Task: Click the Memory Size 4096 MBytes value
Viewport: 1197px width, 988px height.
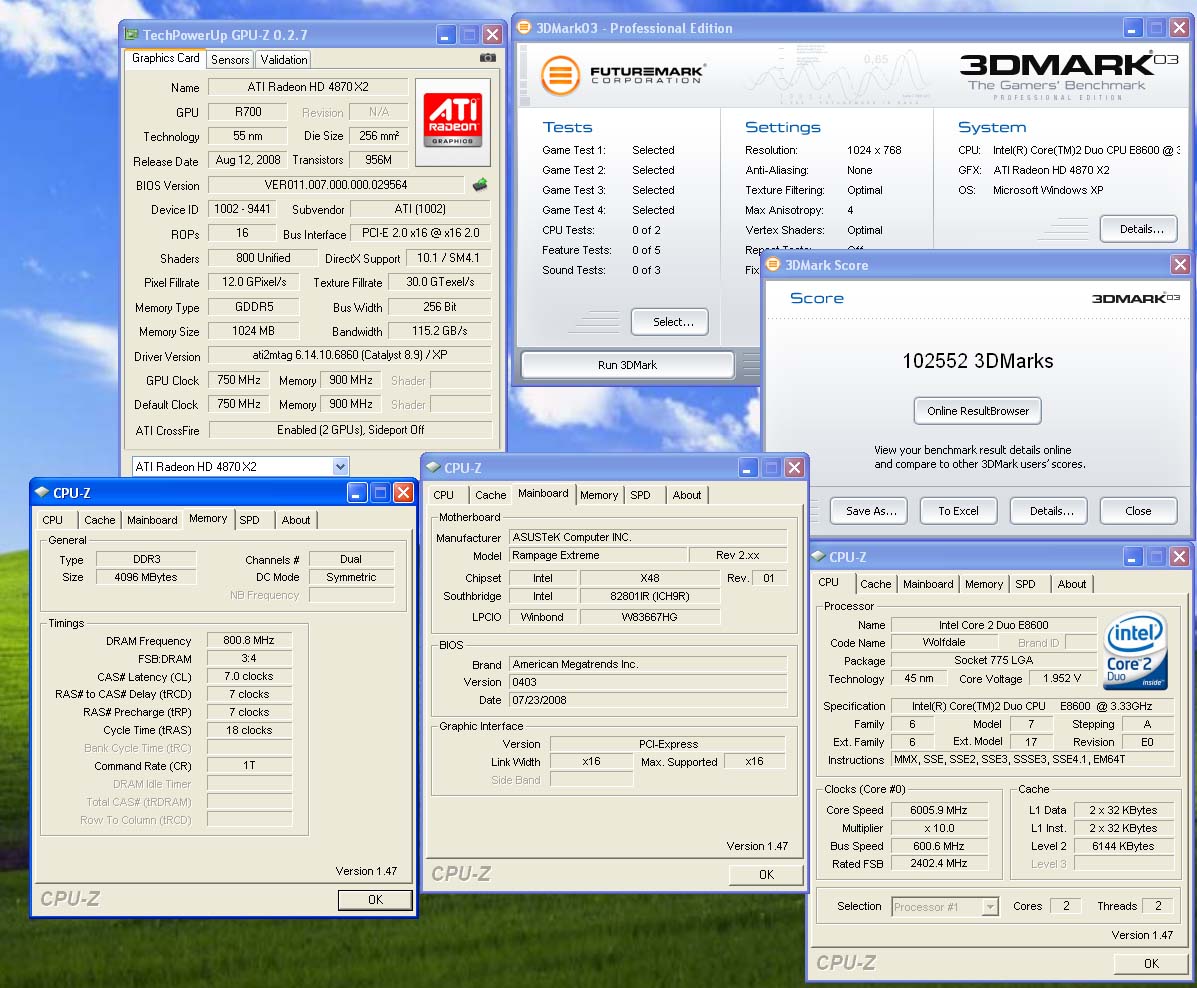Action: [145, 577]
